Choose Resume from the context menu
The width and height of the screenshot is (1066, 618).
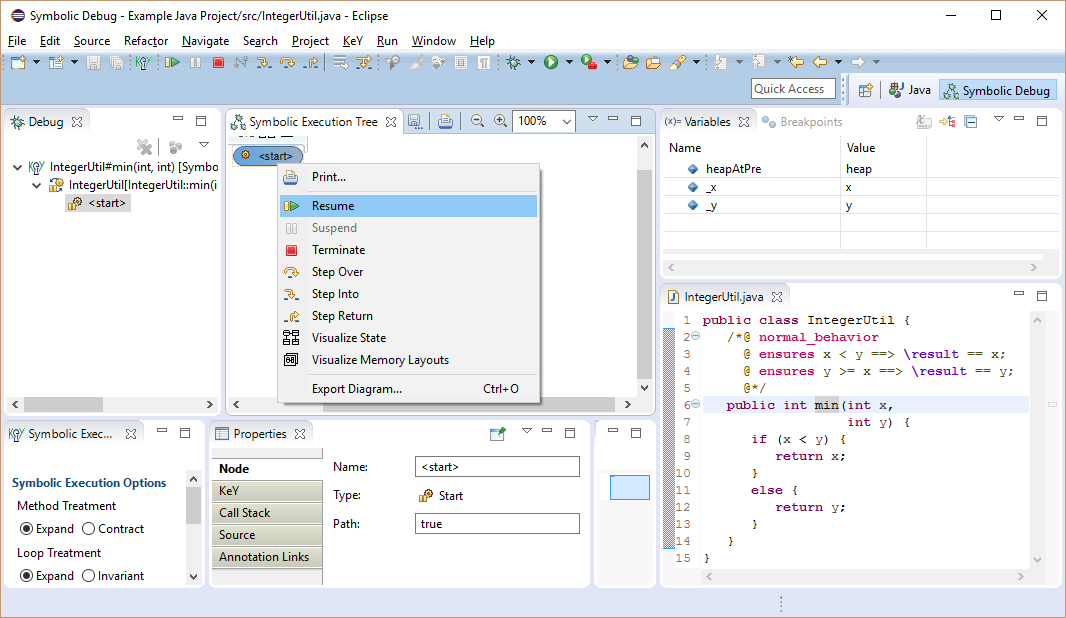[409, 206]
